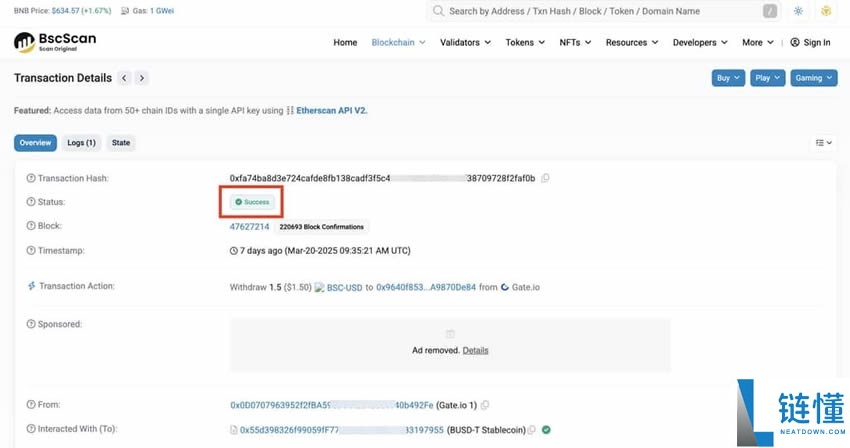Go to previous transaction arrow
Screen dimensions: 850x448
[124, 78]
